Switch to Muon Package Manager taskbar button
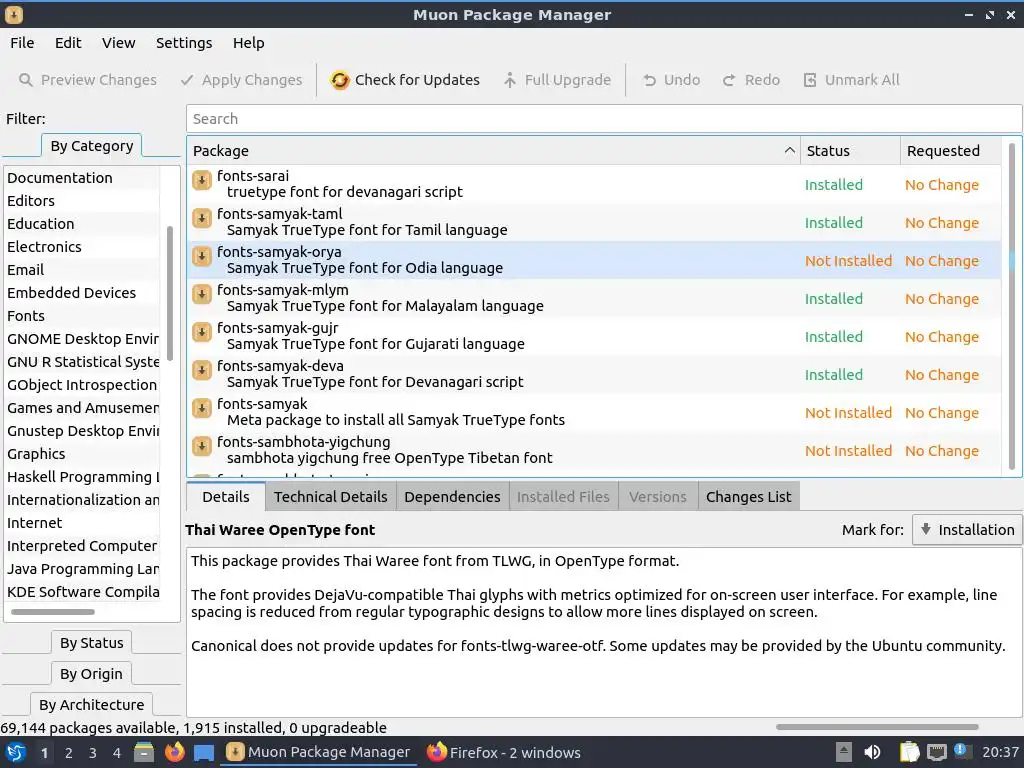Viewport: 1024px width, 768px height. click(x=319, y=752)
